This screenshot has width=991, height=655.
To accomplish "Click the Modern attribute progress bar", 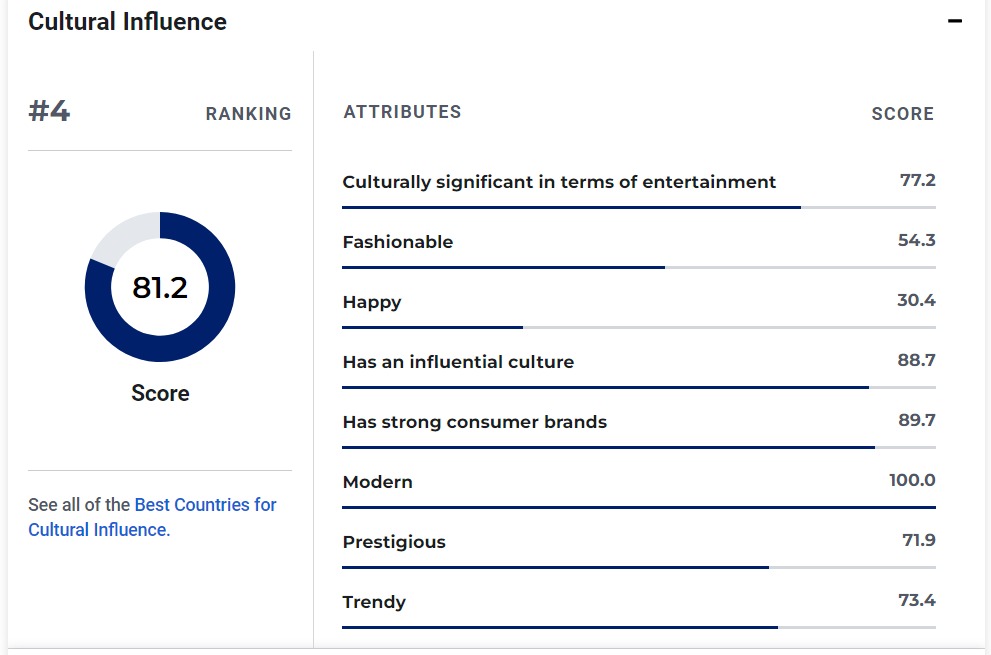I will pyautogui.click(x=638, y=507).
